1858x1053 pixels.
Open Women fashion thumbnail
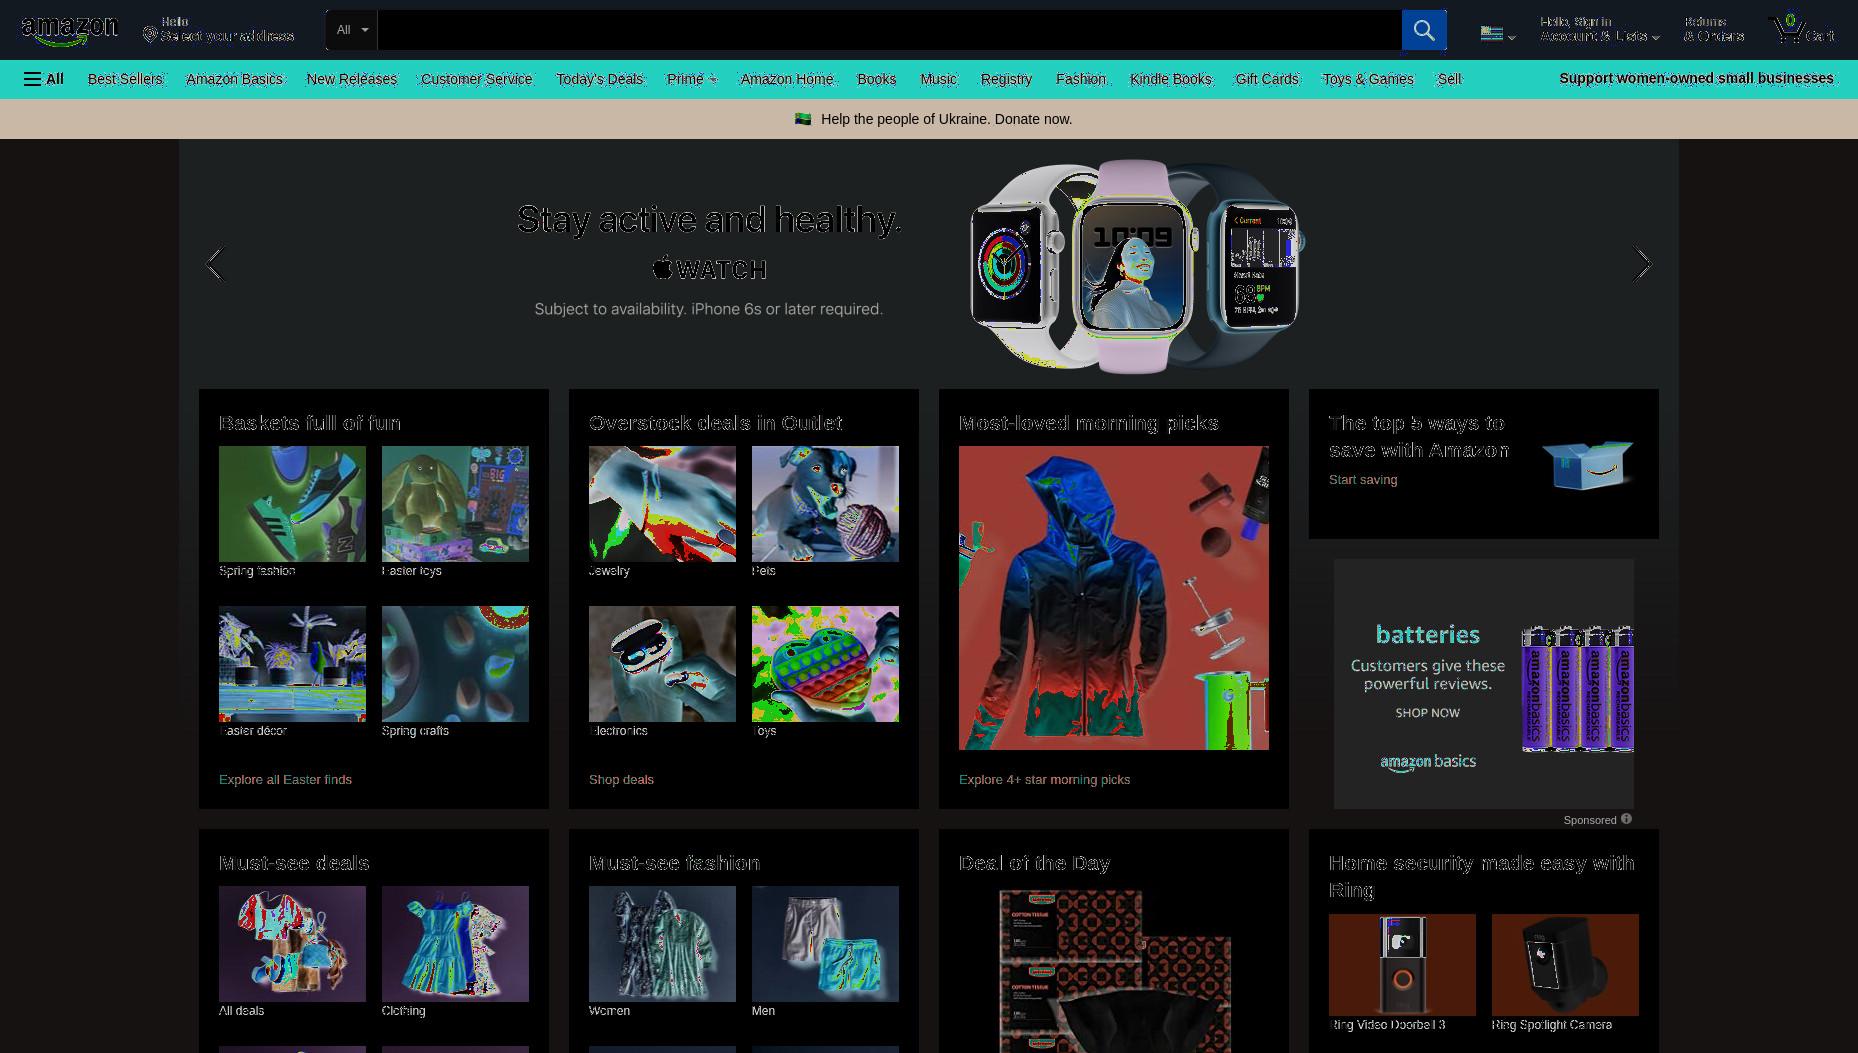point(662,944)
